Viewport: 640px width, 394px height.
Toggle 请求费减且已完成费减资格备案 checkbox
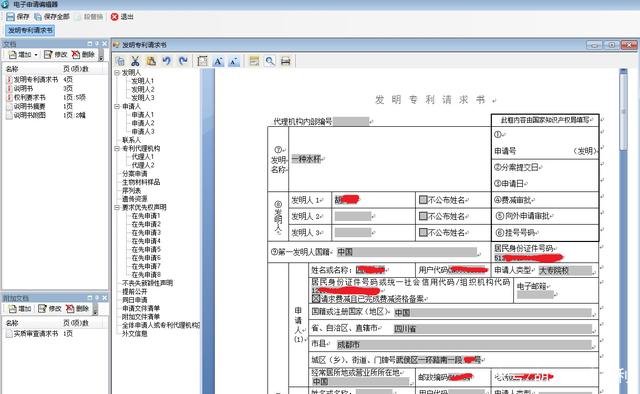click(x=316, y=299)
